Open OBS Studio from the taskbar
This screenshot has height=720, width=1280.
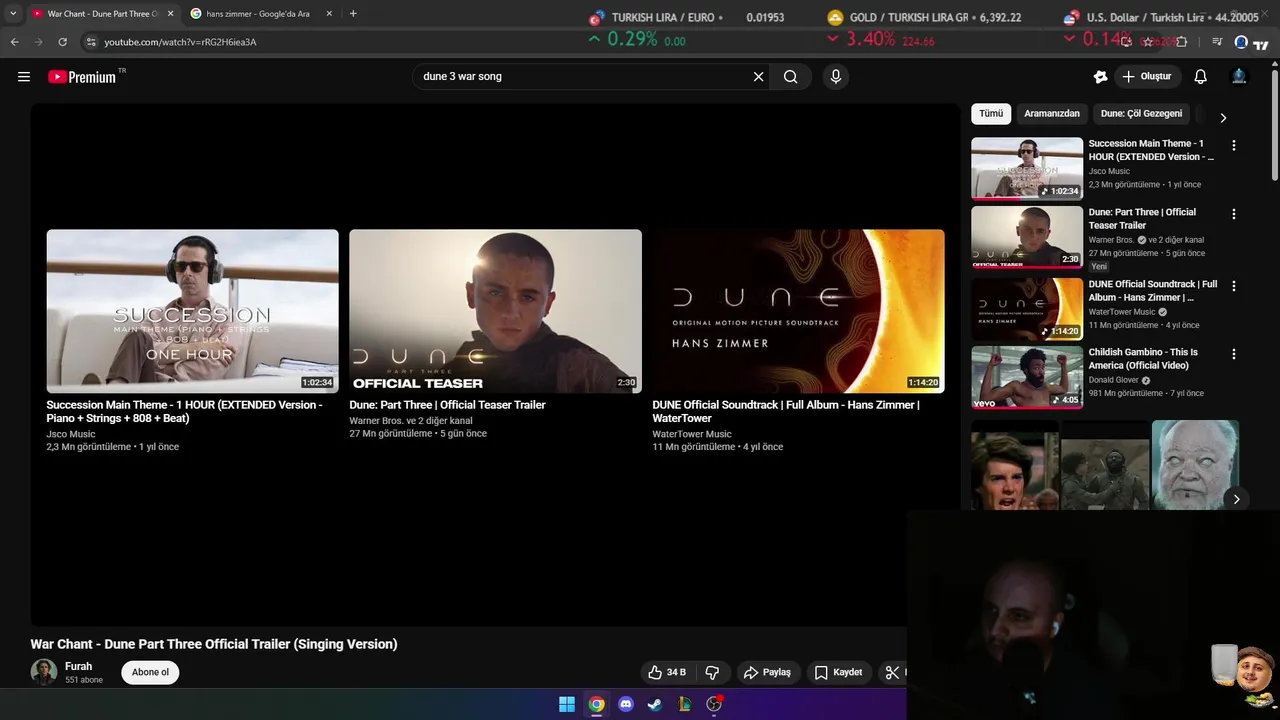pos(714,704)
